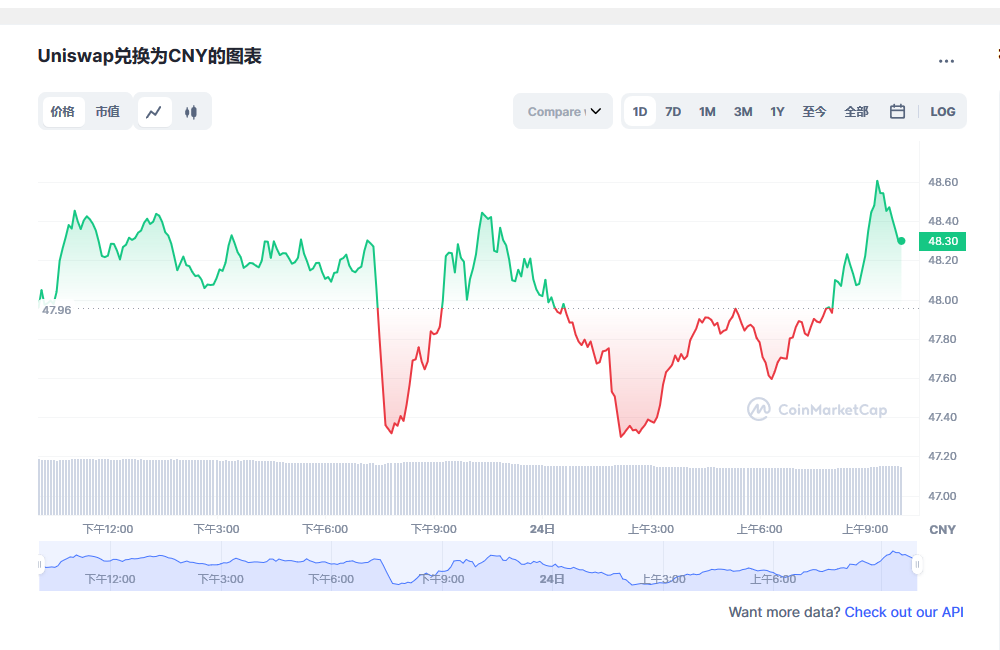Click the Uniswap兑换为CNY的图表 heading
The height and width of the screenshot is (650, 1000).
click(150, 56)
